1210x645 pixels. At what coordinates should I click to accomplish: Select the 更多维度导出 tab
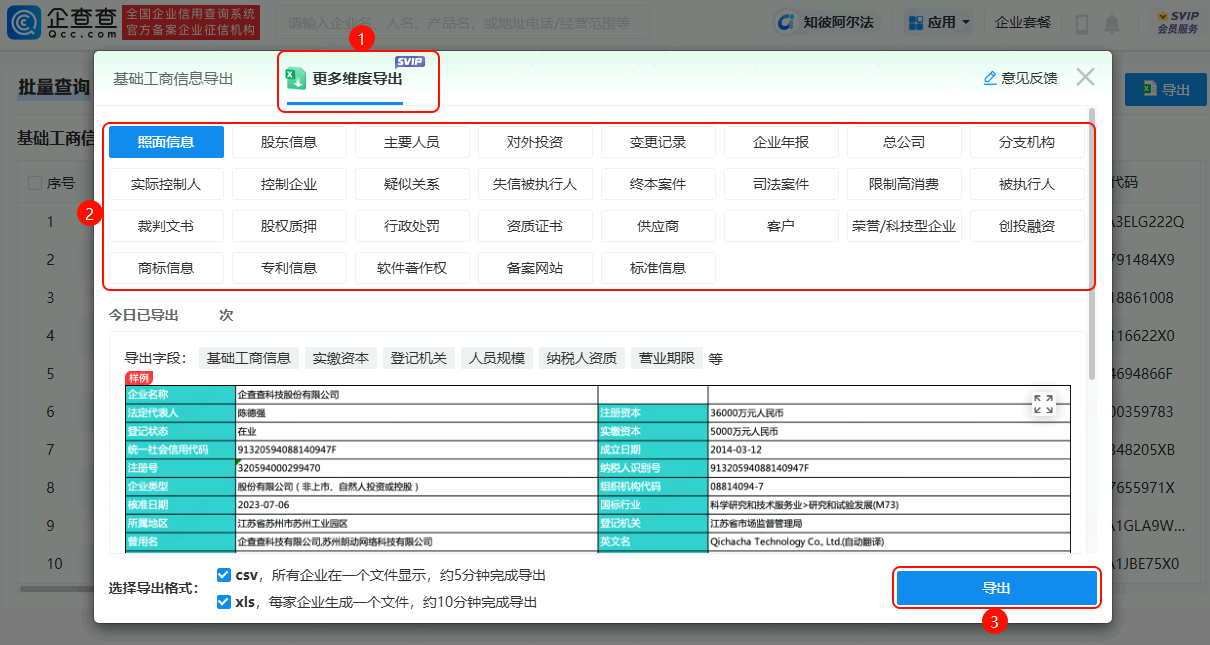tap(357, 79)
